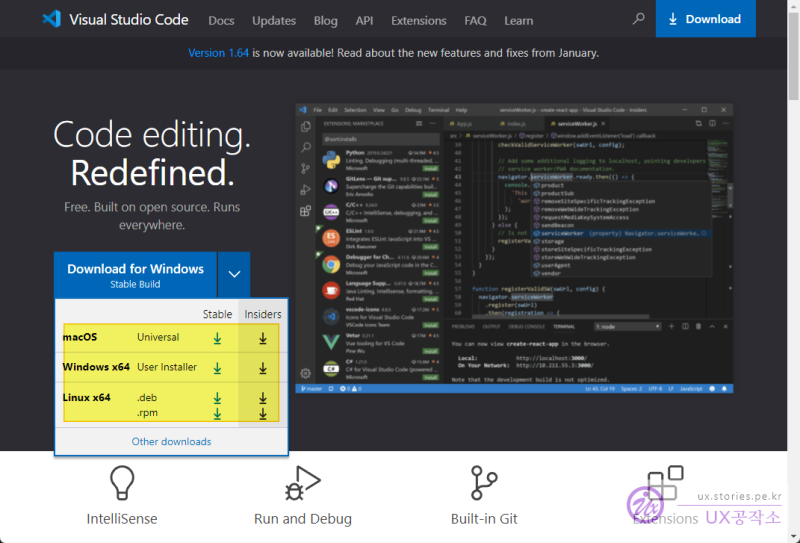Click the Code editing. Redefined. headline
800x543 pixels.
[152, 154]
